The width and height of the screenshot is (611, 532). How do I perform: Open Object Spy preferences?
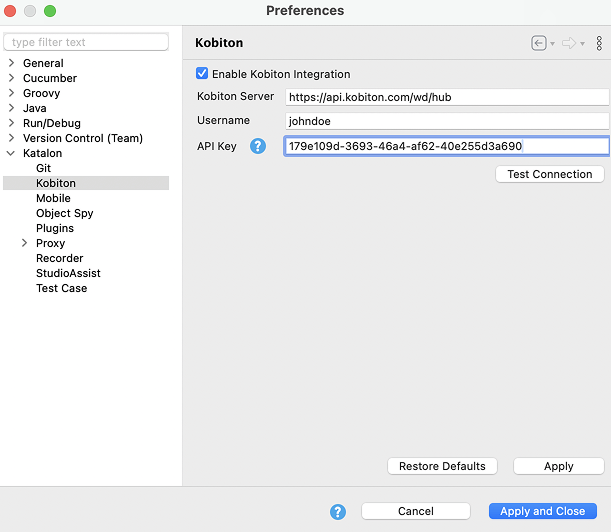64,213
